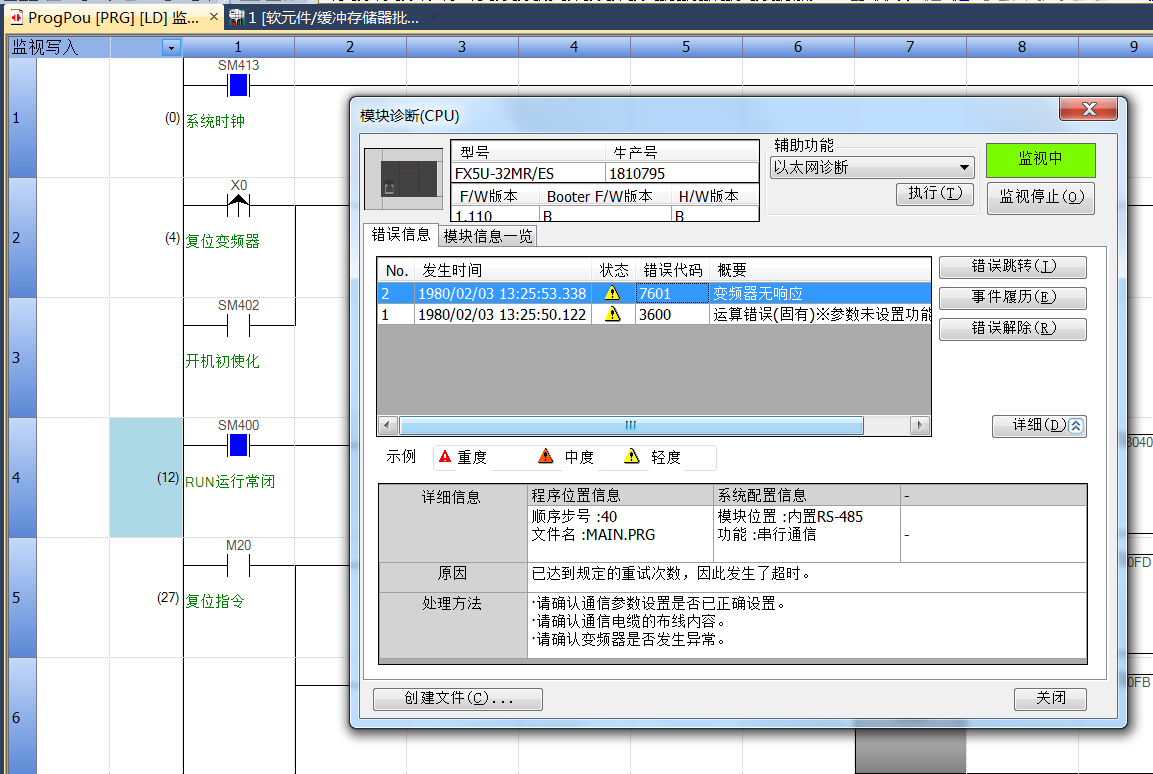This screenshot has height=774, width=1153.
Task: Select the SM400 always-on contact
Action: coord(238,445)
